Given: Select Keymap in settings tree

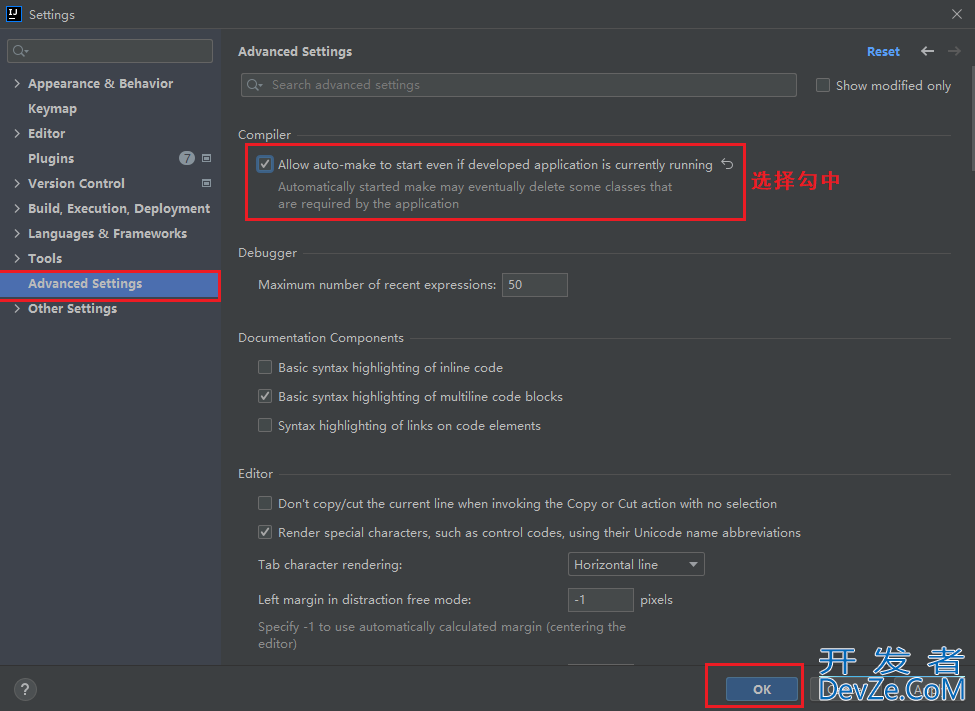Looking at the screenshot, I should pyautogui.click(x=52, y=108).
